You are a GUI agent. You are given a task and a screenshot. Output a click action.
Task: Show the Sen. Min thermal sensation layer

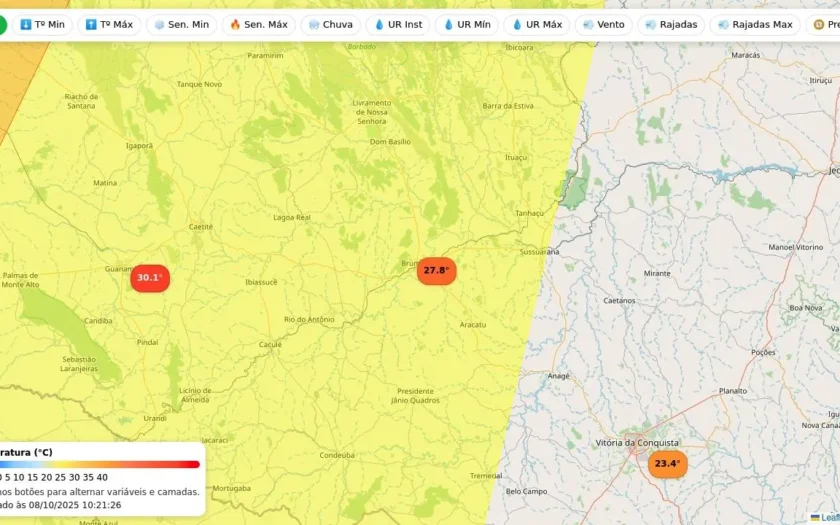(182, 25)
